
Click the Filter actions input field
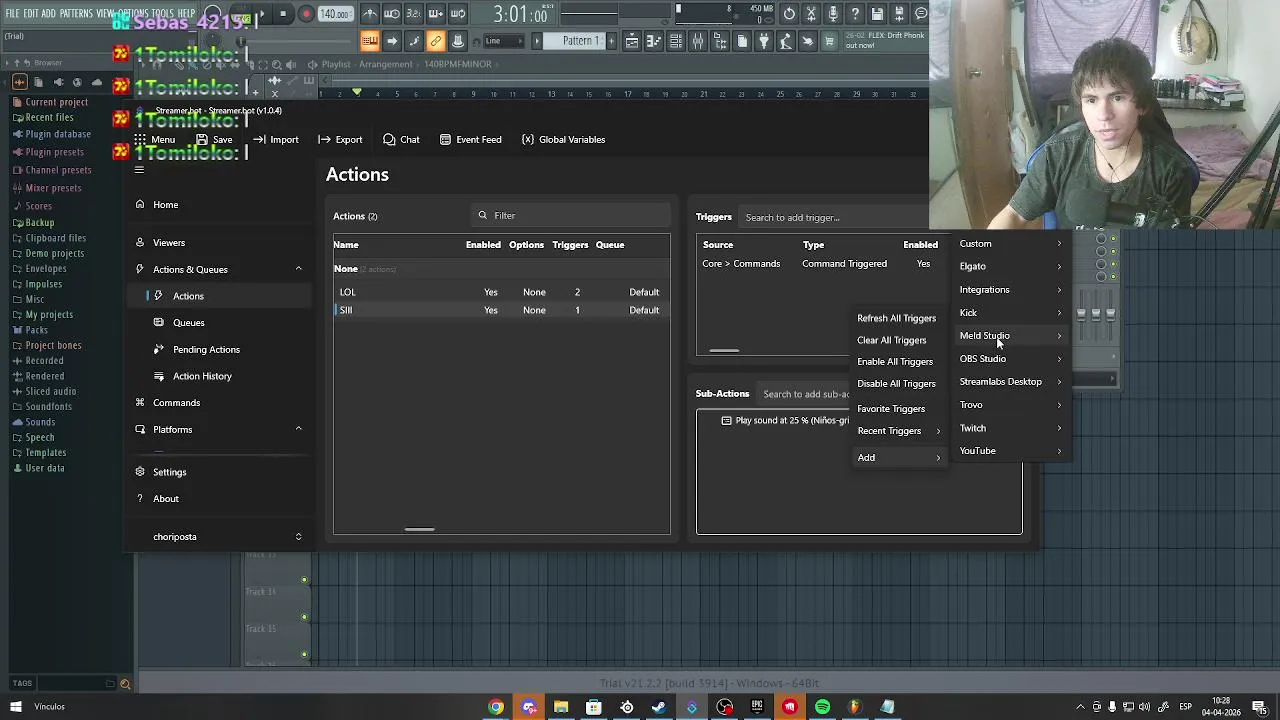point(571,216)
